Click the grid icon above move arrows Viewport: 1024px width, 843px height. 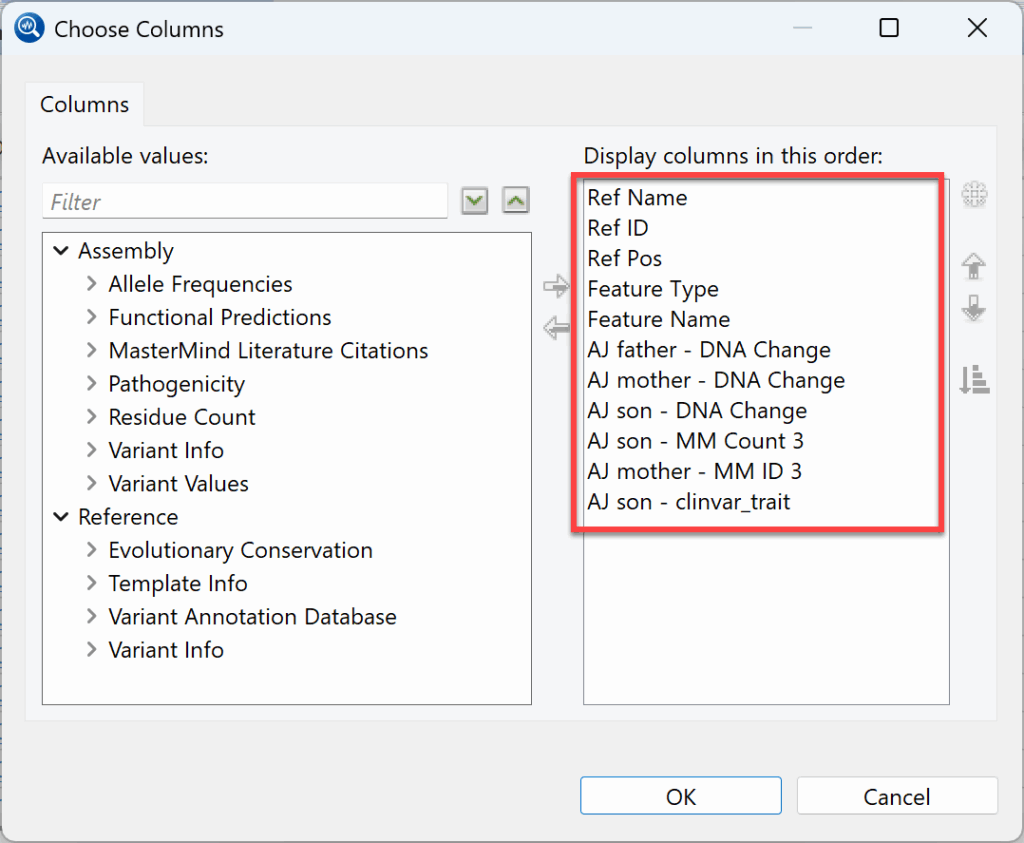coord(974,194)
